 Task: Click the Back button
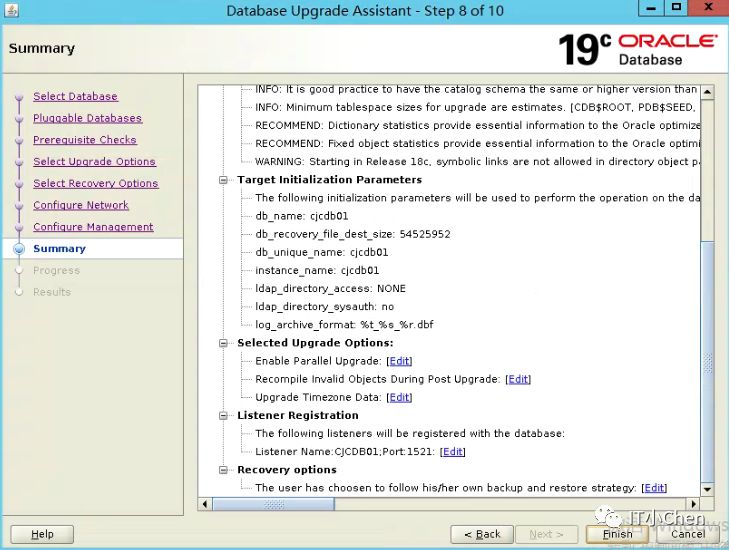pyautogui.click(x=482, y=534)
